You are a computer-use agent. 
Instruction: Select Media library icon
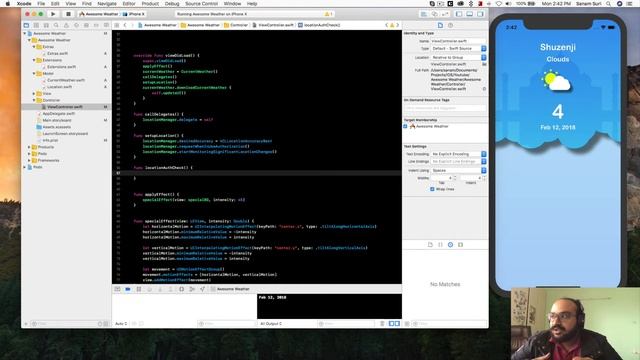tap(460, 244)
